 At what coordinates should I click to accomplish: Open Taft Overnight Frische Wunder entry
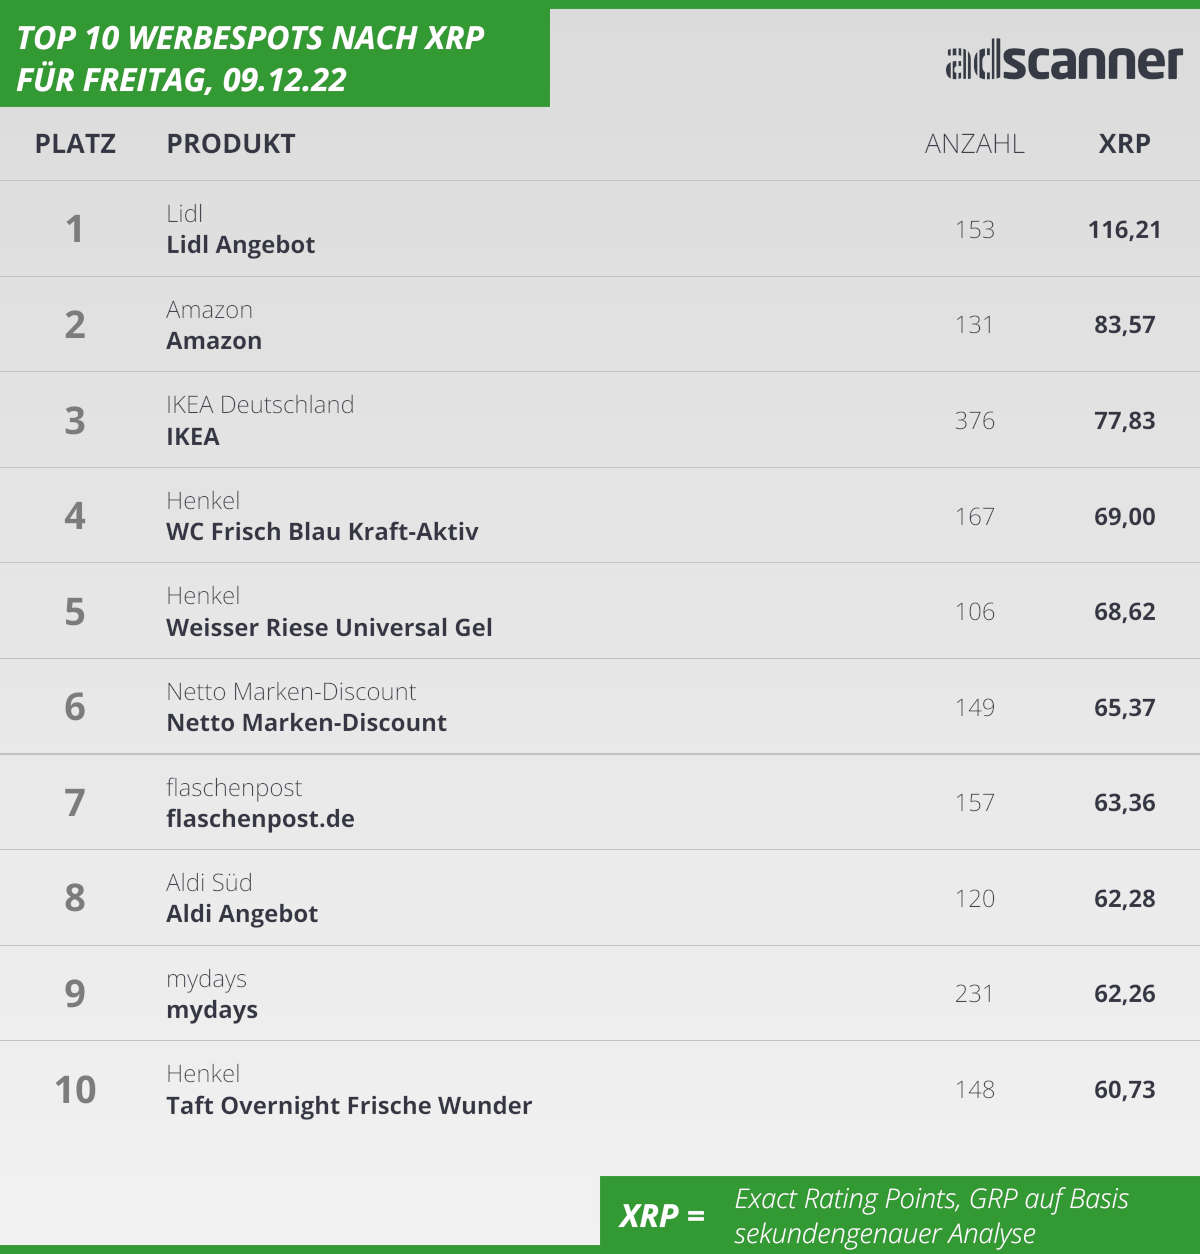coord(349,1106)
